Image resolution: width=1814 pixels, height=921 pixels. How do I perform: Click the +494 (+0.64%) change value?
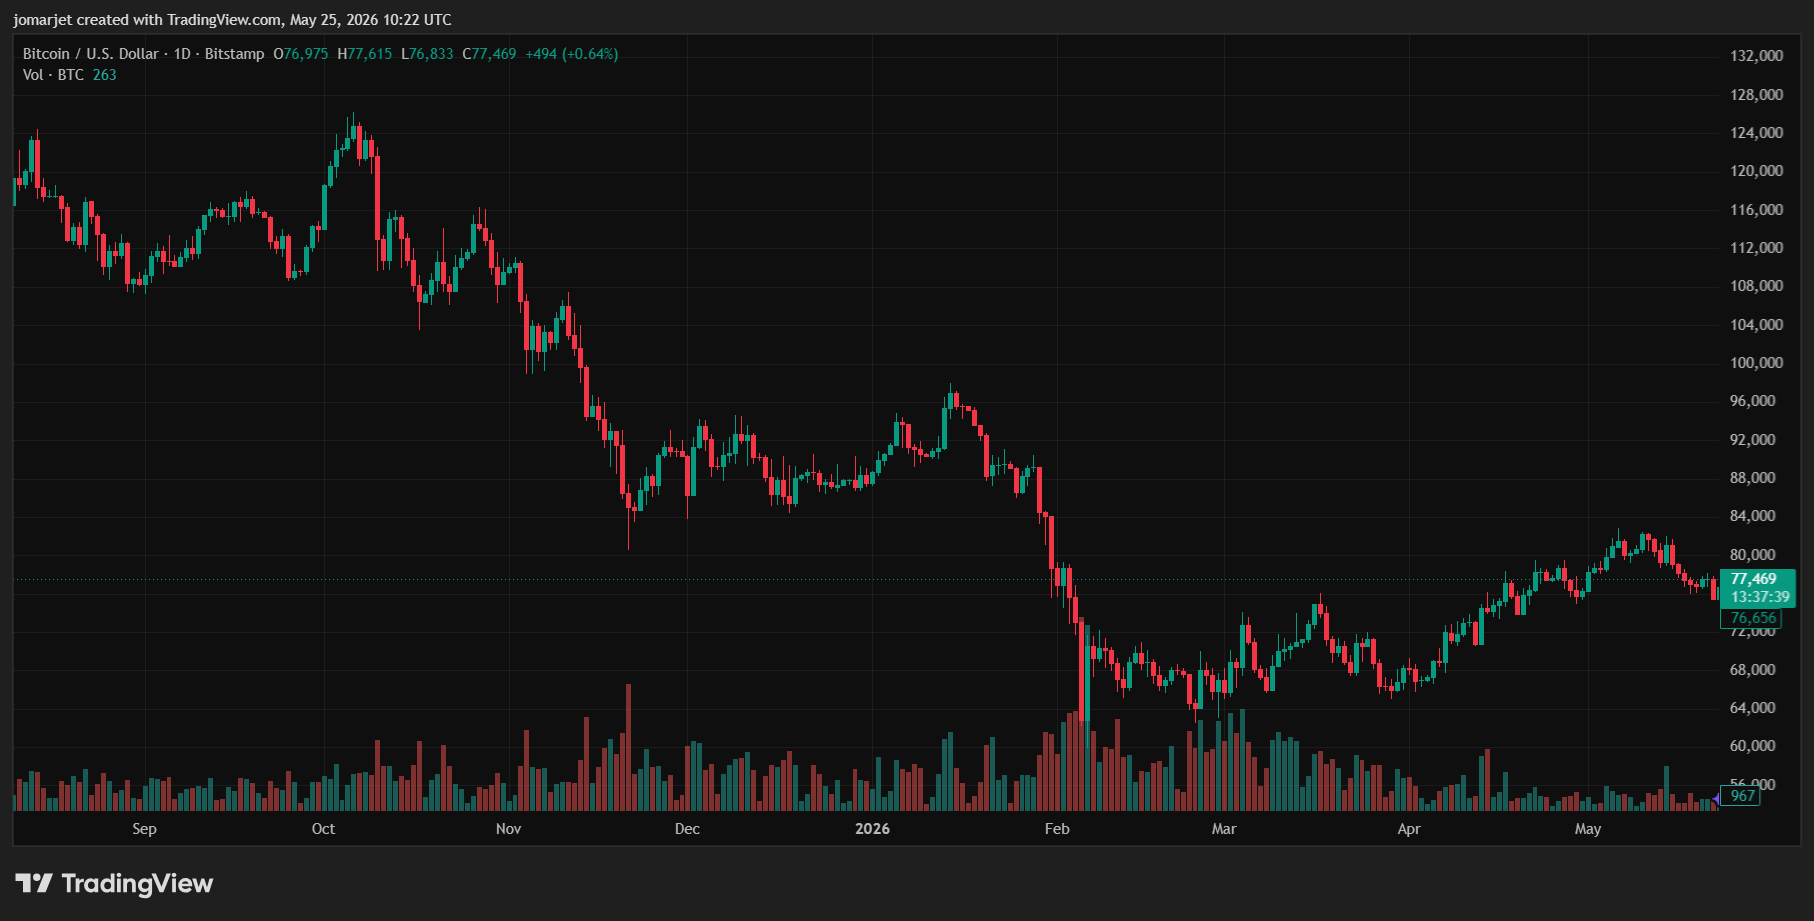(x=572, y=54)
